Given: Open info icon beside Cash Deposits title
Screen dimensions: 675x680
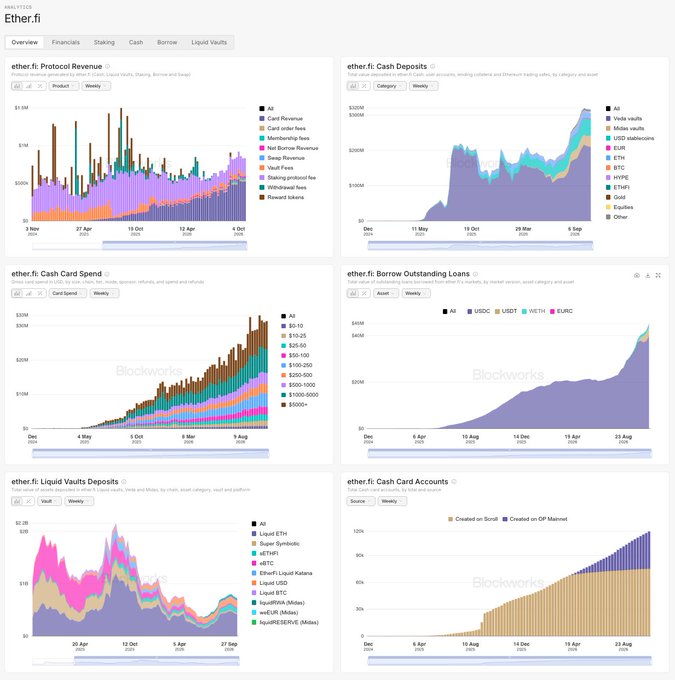Looking at the screenshot, I should [433, 66].
